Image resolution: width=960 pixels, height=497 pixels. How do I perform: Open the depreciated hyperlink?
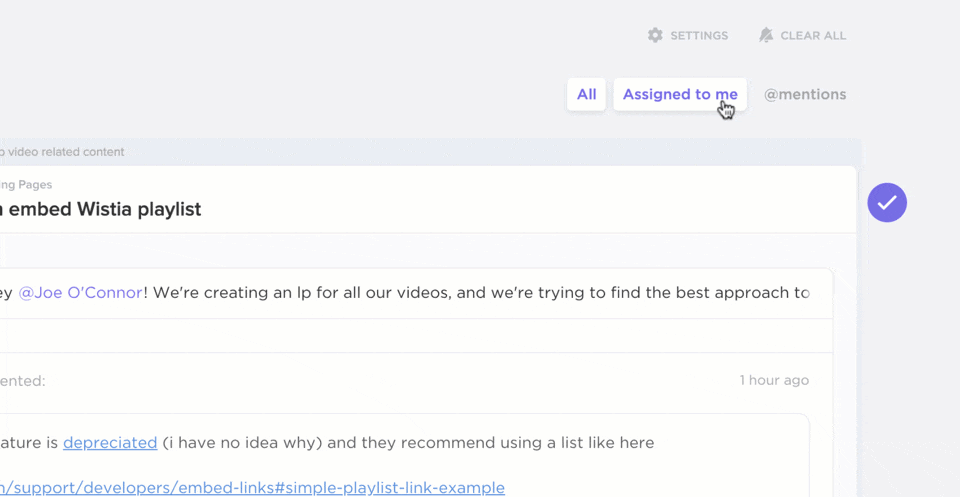click(x=110, y=442)
